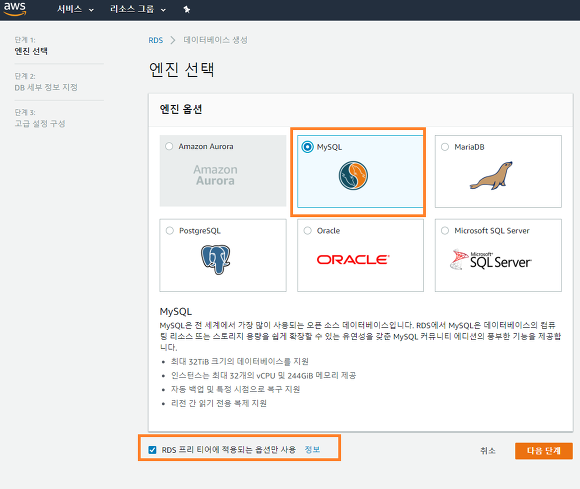This screenshot has width=580, height=489.
Task: Select the PostgreSQL radio button
Action: click(x=170, y=231)
